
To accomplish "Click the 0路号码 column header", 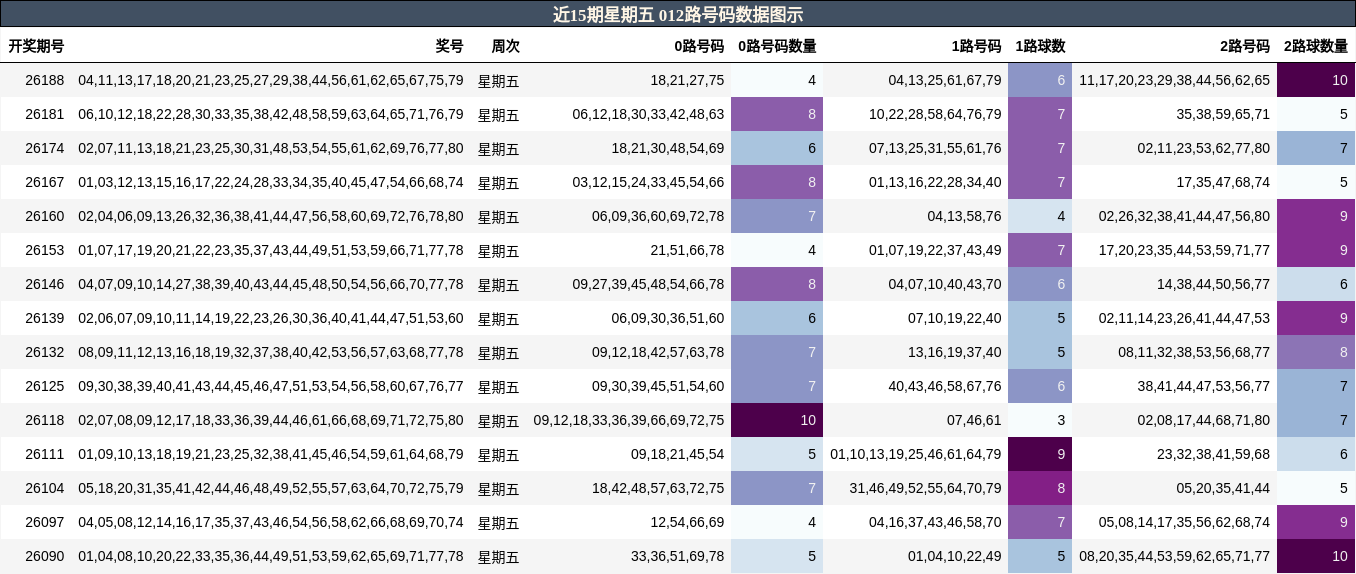I will (699, 46).
